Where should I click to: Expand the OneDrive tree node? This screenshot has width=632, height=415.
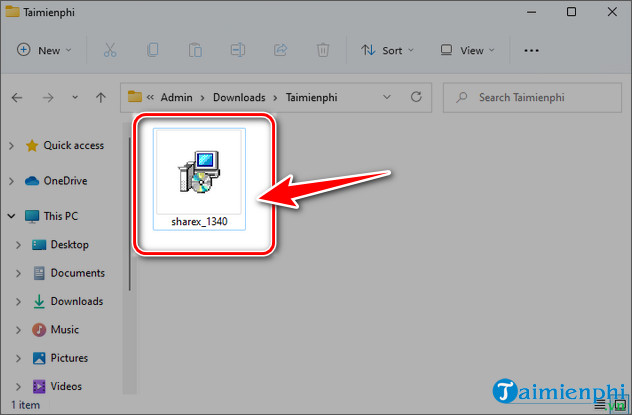tap(12, 181)
